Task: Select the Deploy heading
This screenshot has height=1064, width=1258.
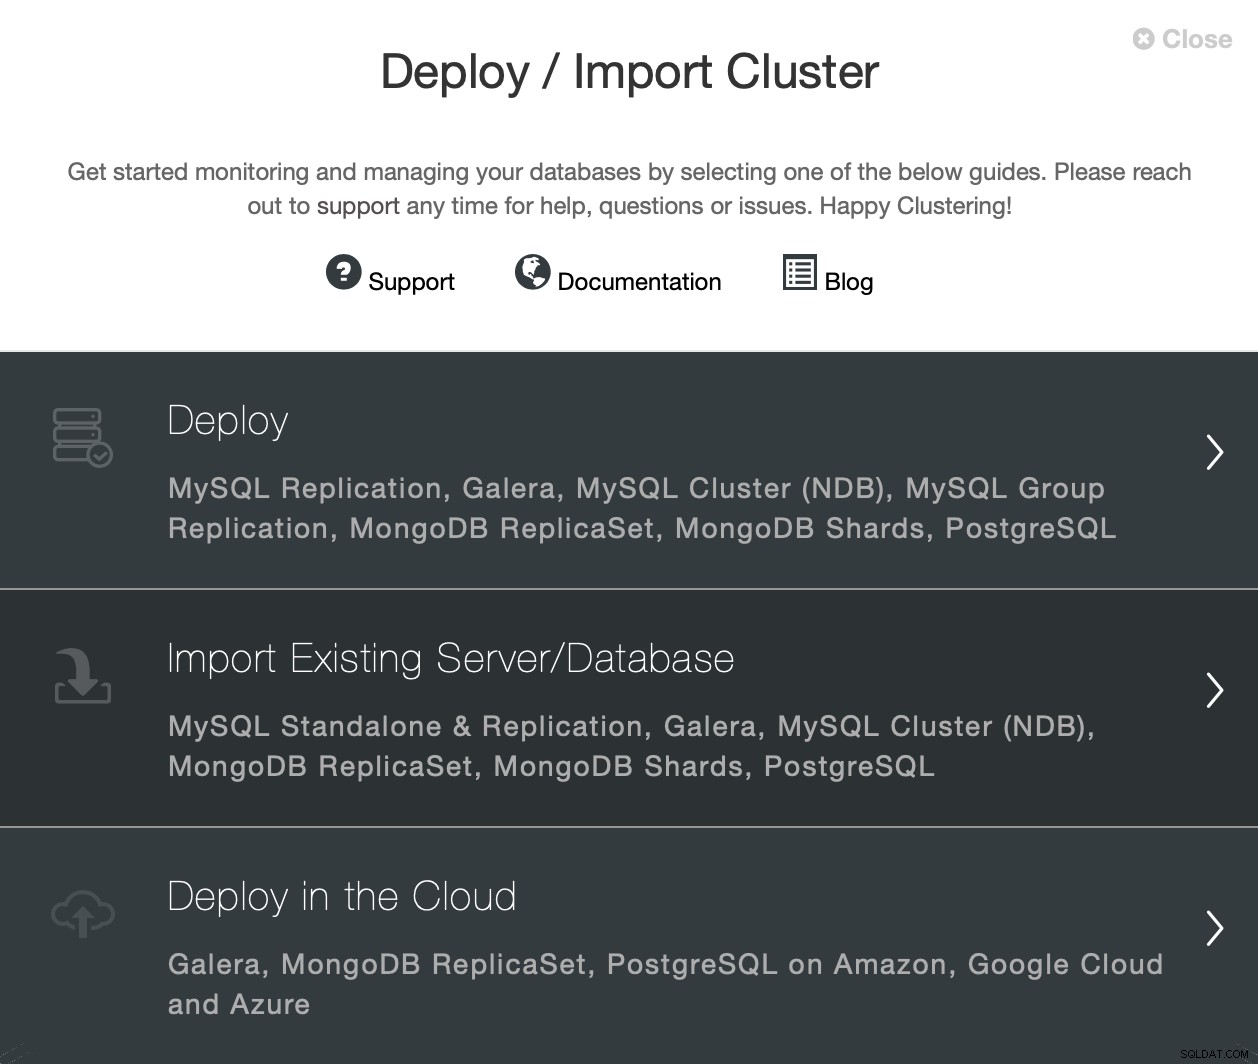Action: tap(228, 421)
